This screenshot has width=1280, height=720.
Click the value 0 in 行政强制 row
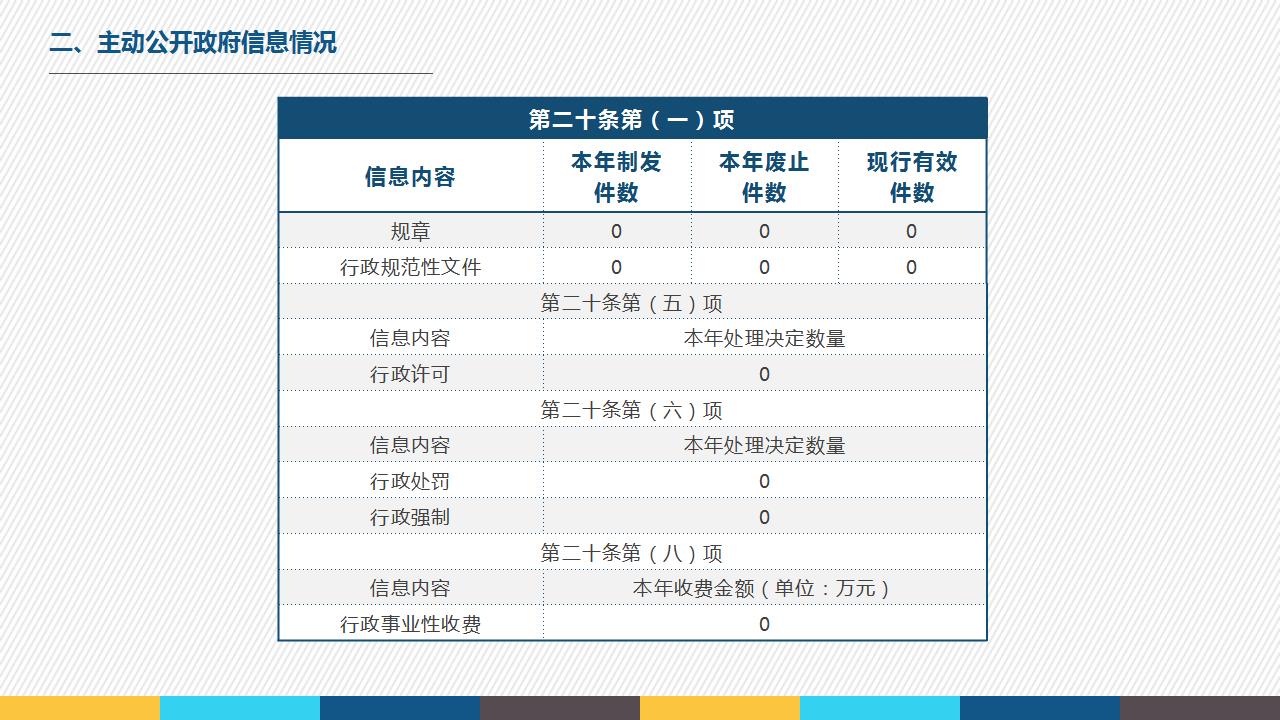[x=764, y=517]
